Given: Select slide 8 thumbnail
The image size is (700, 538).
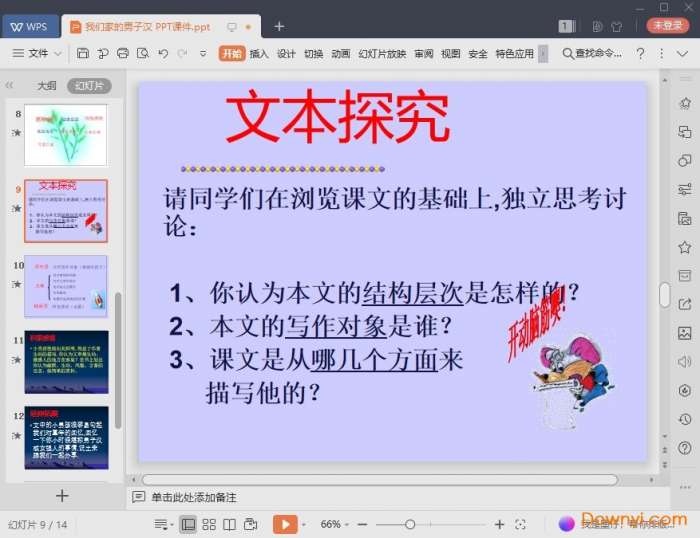Looking at the screenshot, I should (x=66, y=135).
